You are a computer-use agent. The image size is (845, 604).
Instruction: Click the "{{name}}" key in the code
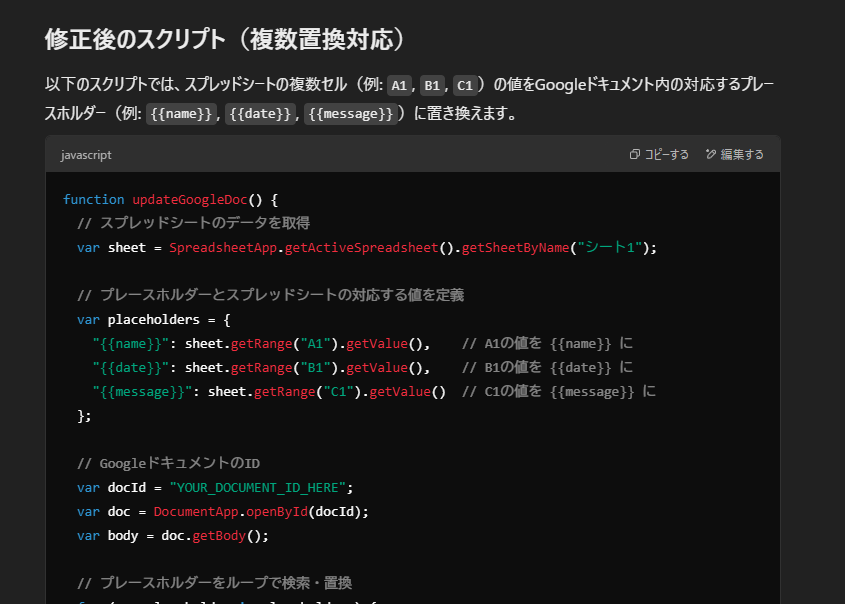tap(131, 344)
